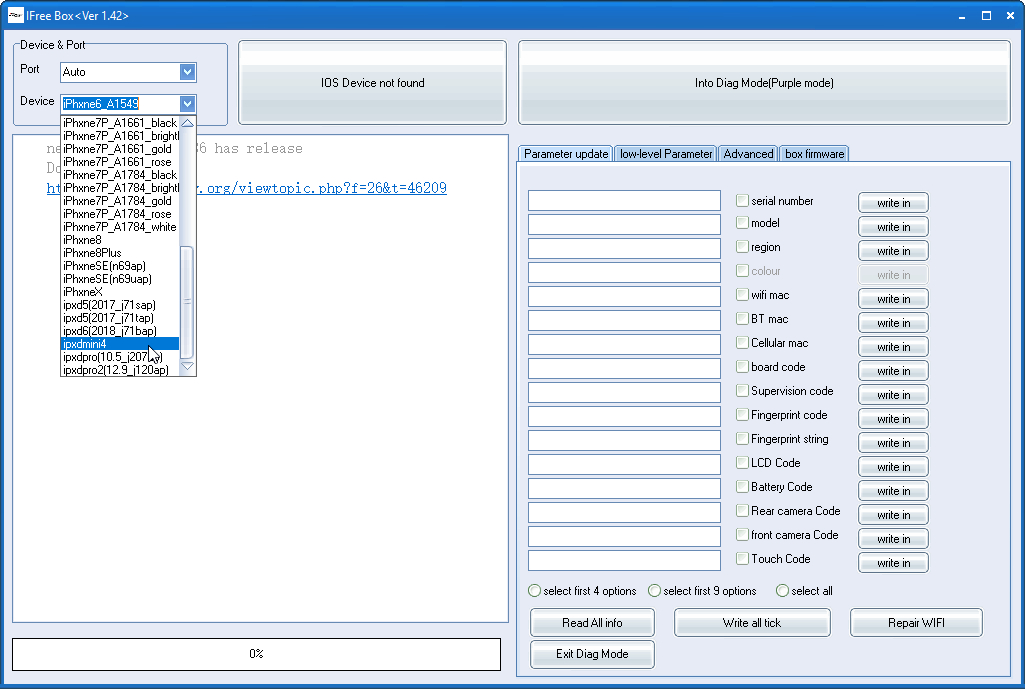
Task: Open the box firmware tab
Action: point(815,154)
